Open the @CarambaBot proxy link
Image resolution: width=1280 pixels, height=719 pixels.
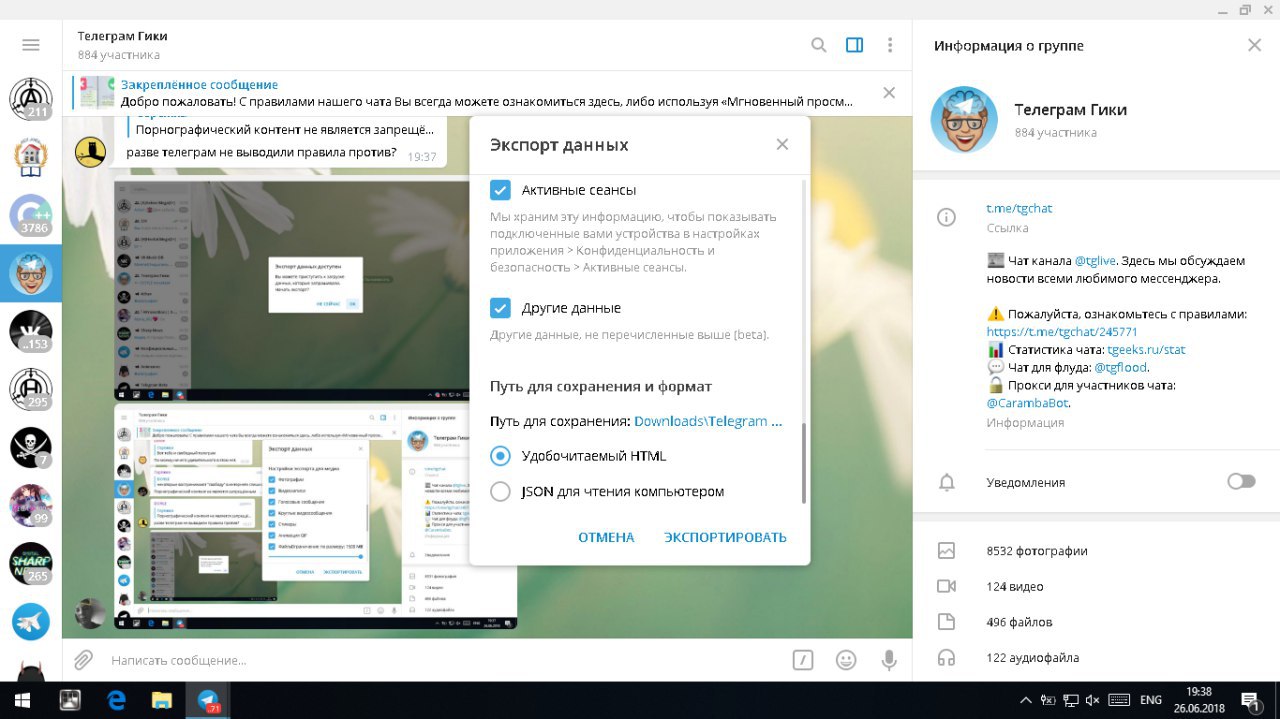coord(1027,403)
